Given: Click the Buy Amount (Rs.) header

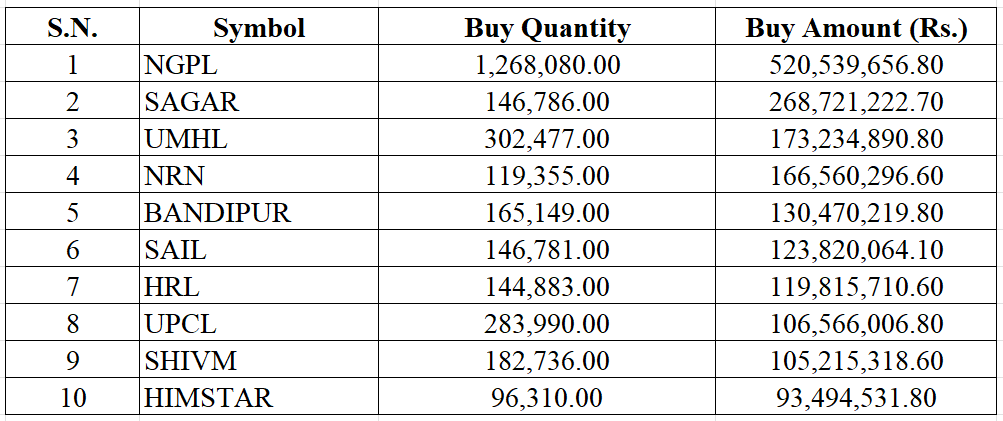Looking at the screenshot, I should coord(856,28).
